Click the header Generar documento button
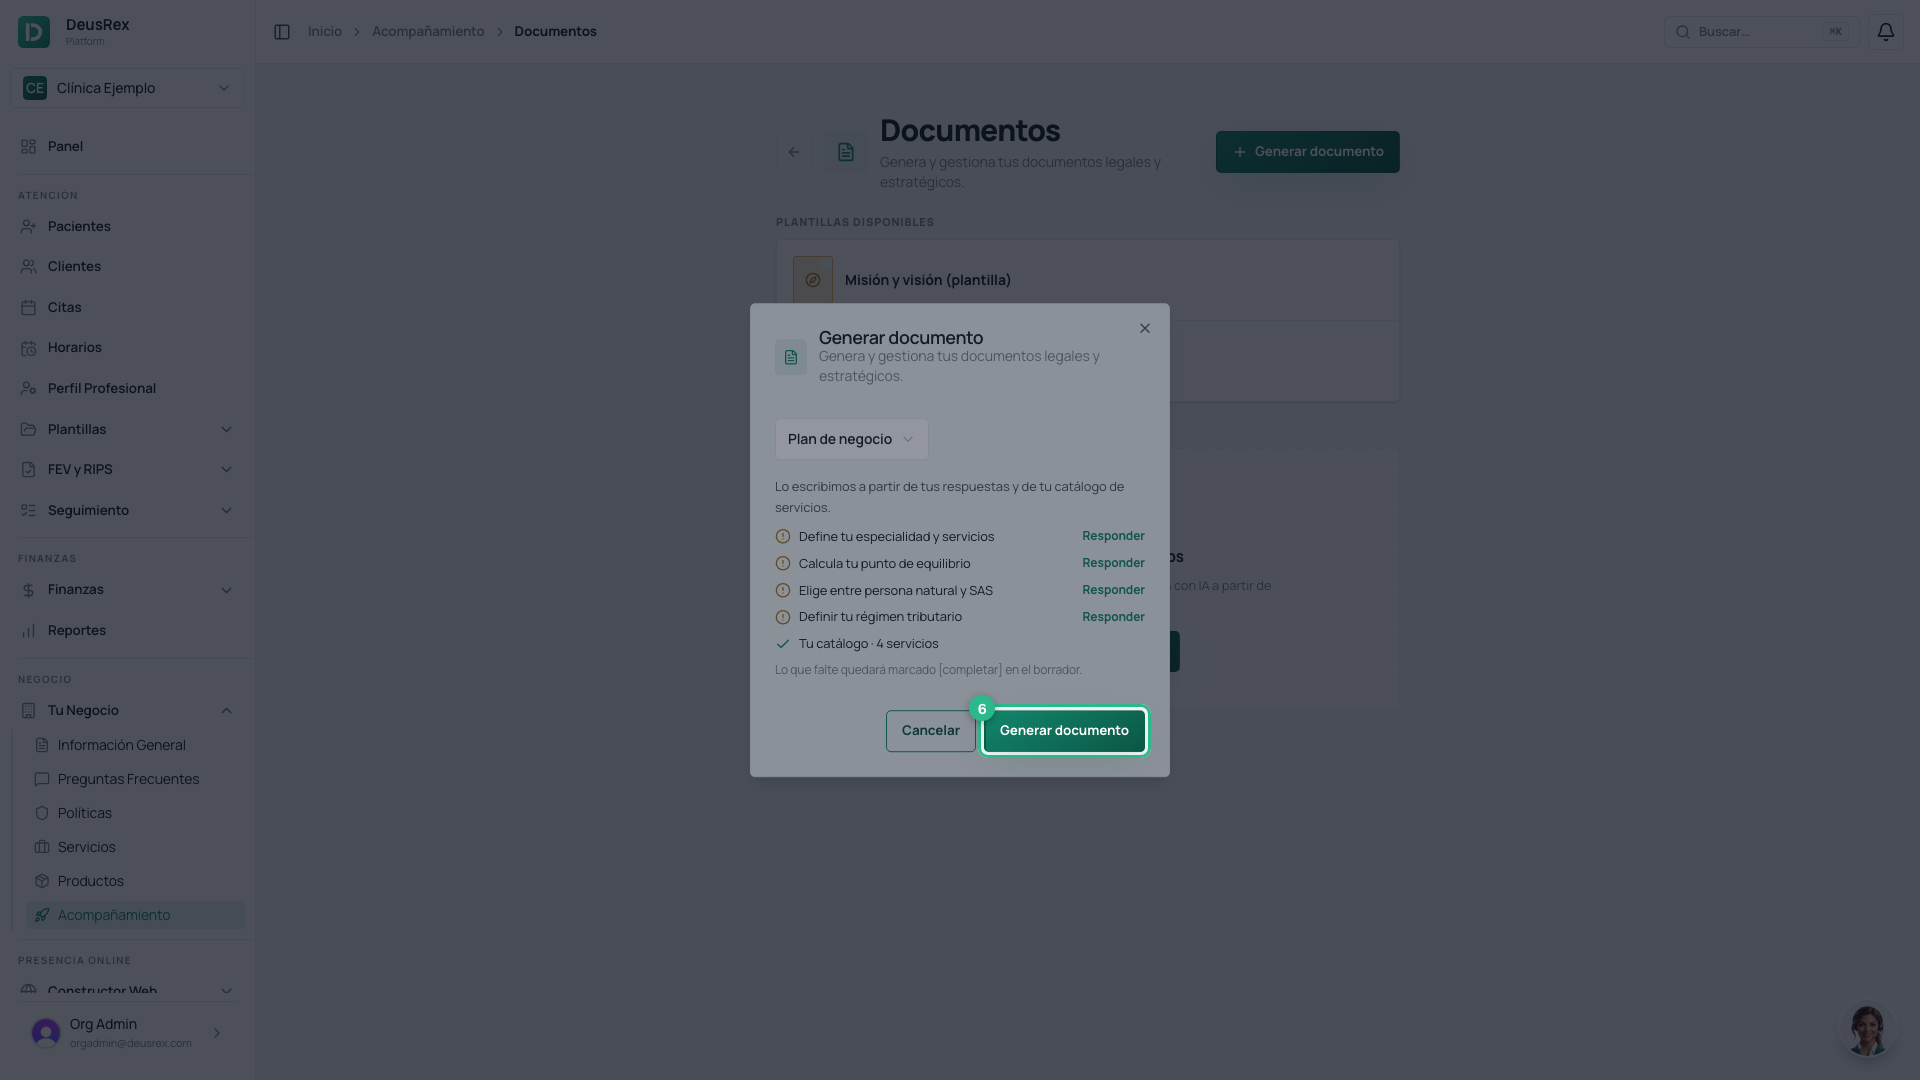 1307,152
